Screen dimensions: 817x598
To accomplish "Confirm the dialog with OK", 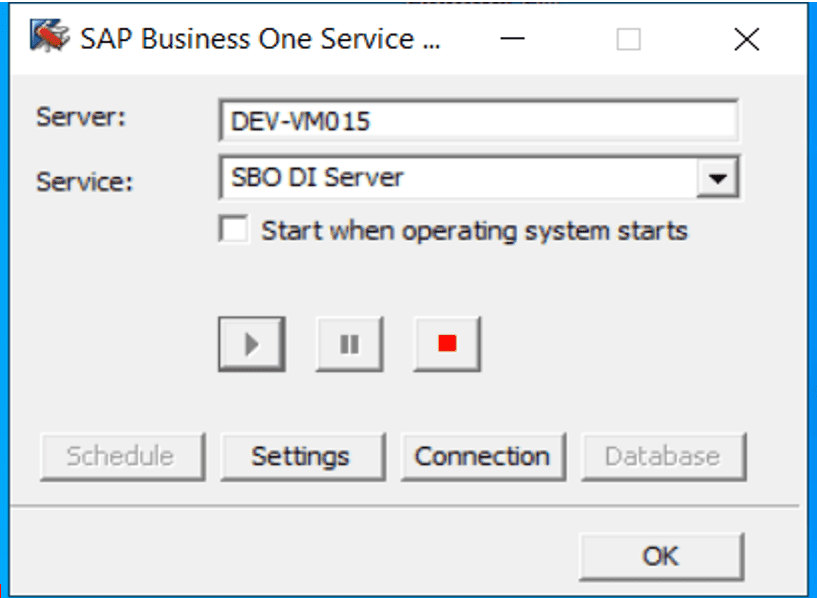I will click(661, 556).
